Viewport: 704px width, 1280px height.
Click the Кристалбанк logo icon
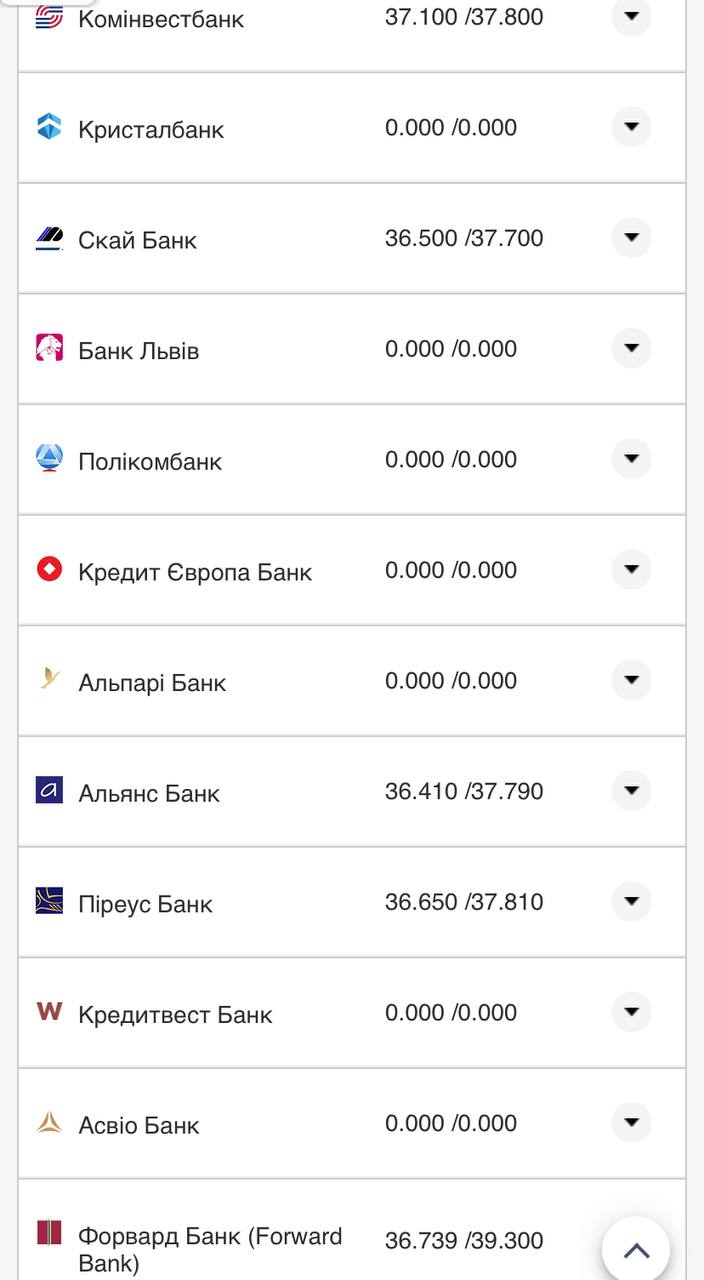pos(49,127)
